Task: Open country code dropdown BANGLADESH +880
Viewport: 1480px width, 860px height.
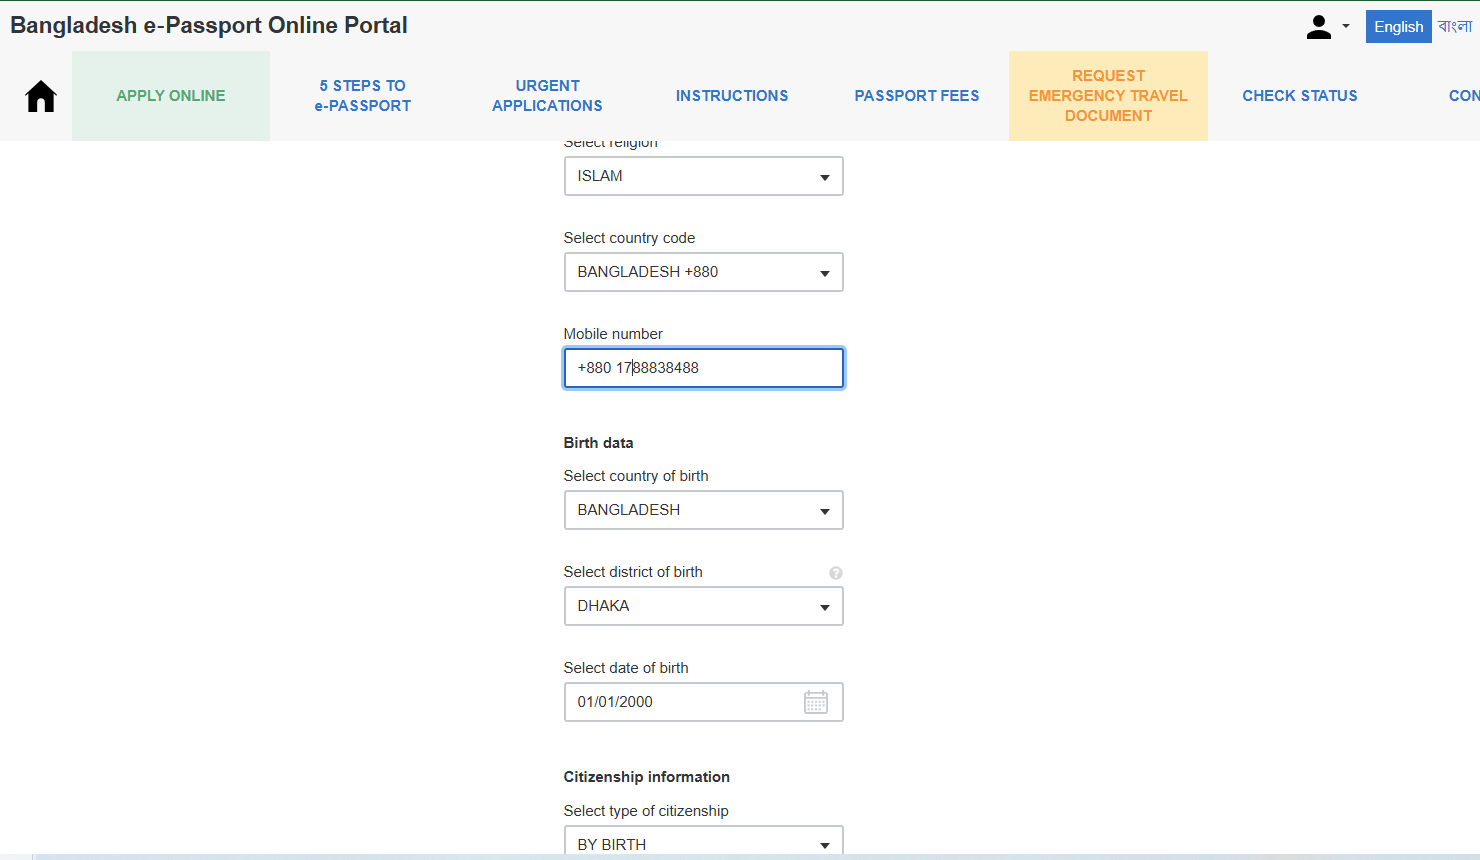Action: coord(704,272)
